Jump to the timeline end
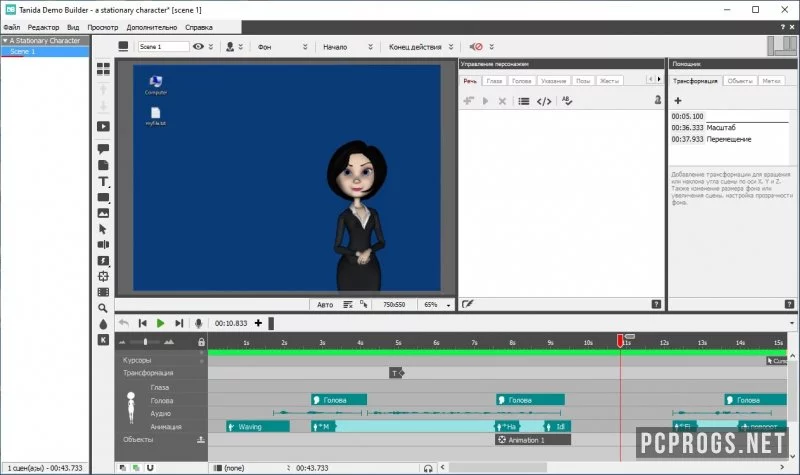The width and height of the screenshot is (800, 475). tap(179, 323)
